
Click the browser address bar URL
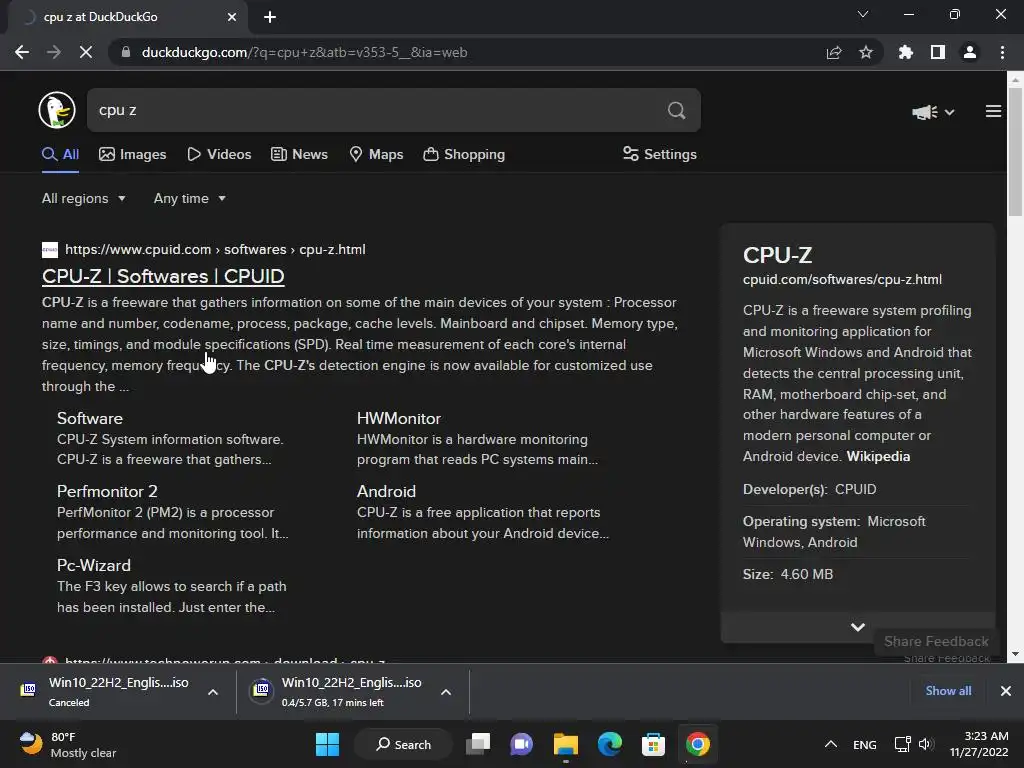(304, 52)
